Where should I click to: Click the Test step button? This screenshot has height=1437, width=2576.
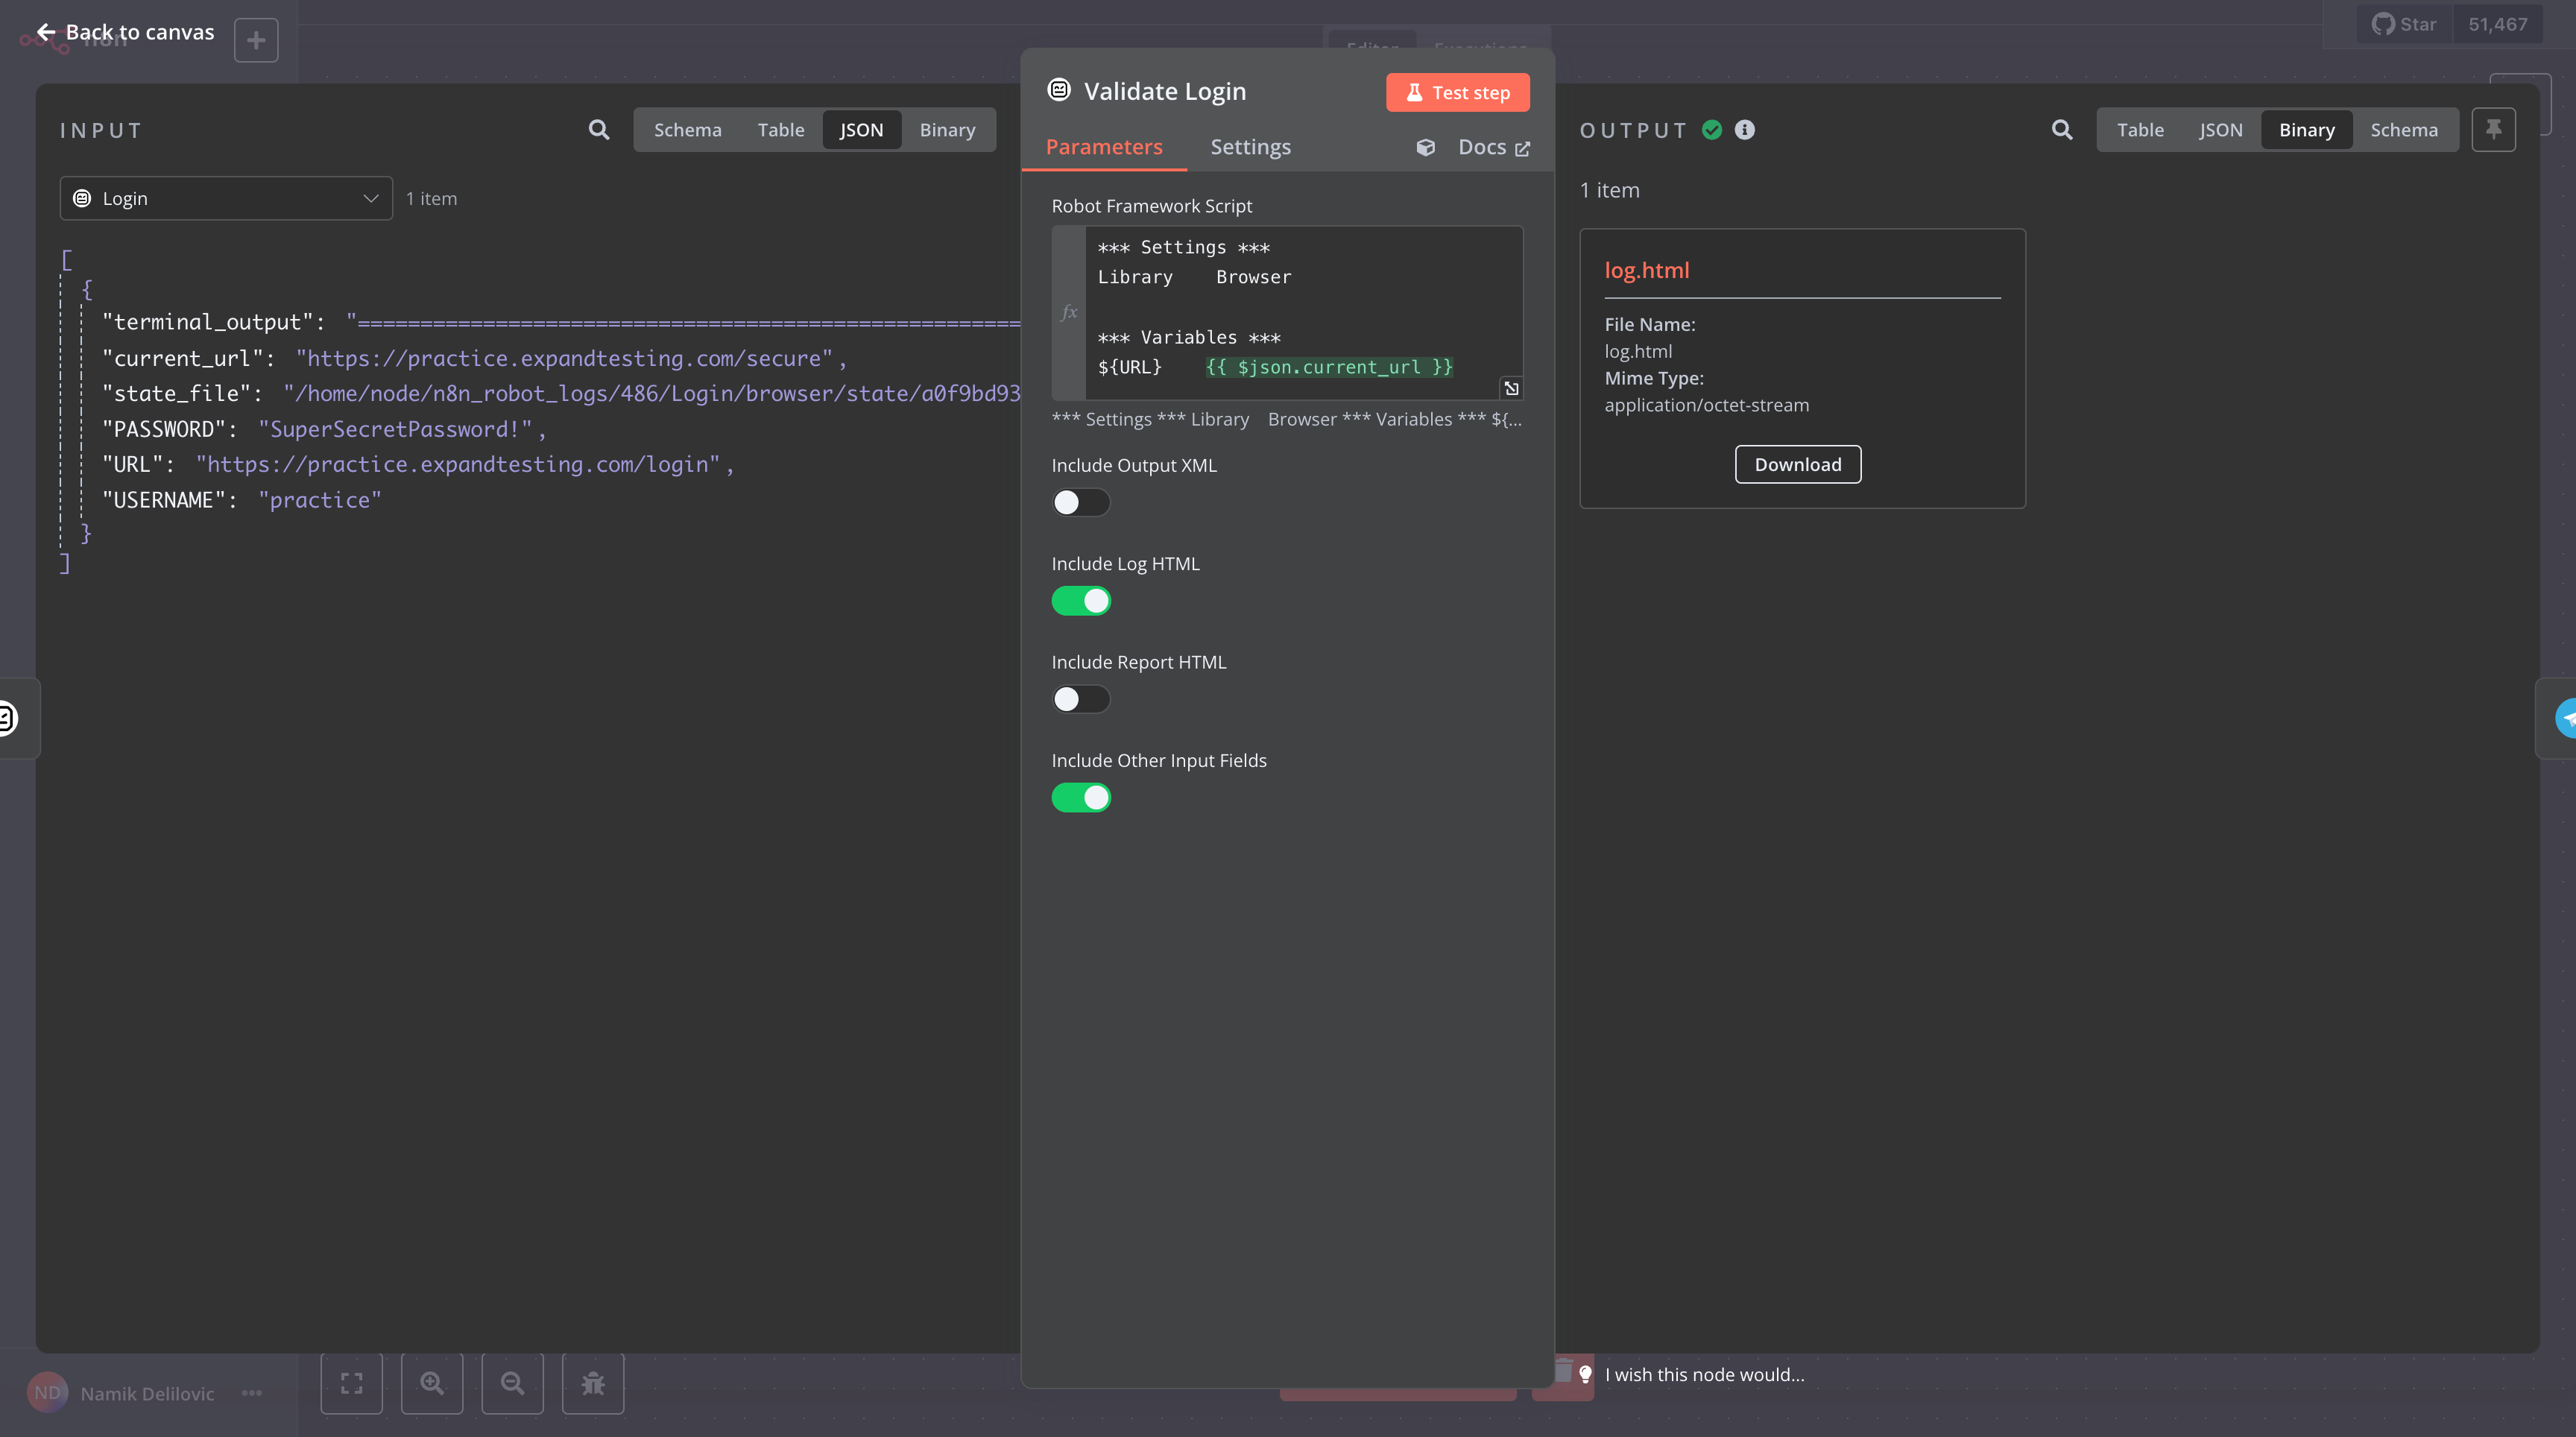pos(1458,92)
